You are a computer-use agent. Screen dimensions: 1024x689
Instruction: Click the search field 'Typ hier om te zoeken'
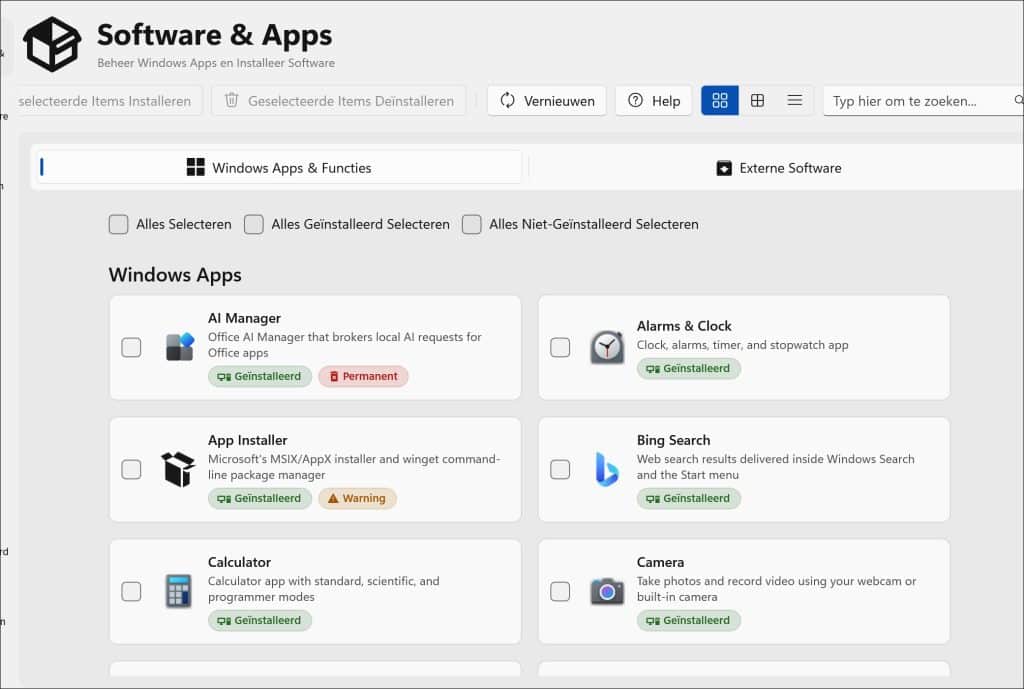[923, 101]
